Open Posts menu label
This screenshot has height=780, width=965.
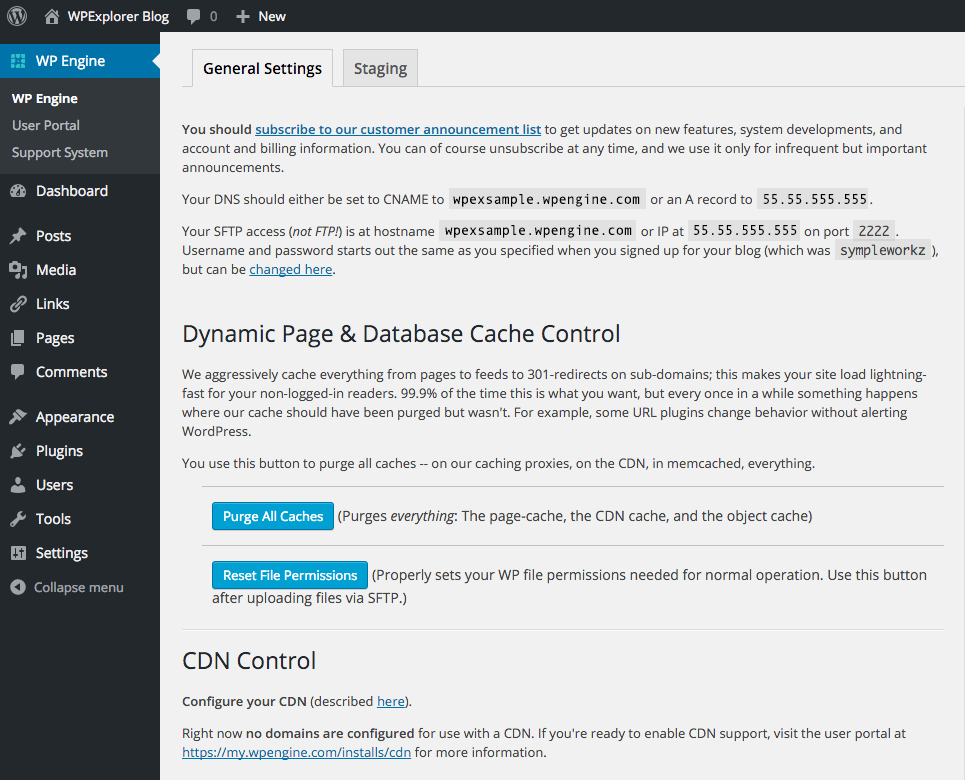click(x=54, y=236)
